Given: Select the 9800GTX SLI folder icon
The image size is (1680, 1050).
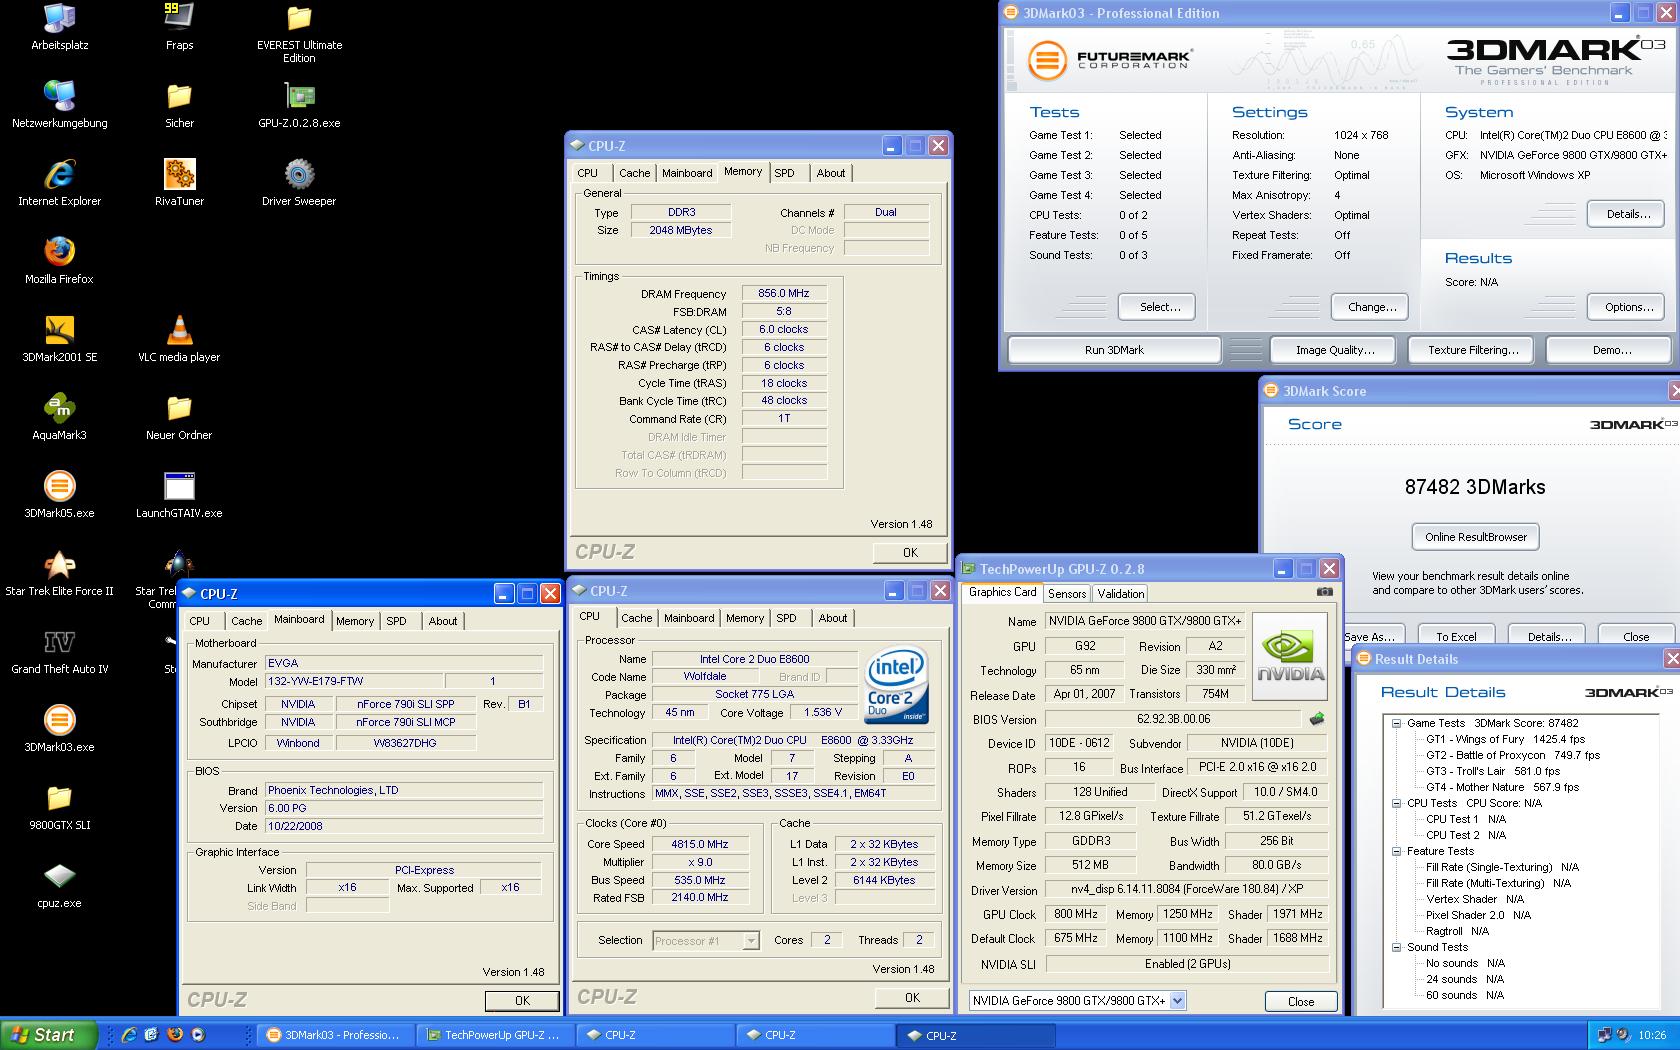Looking at the screenshot, I should click(x=60, y=807).
